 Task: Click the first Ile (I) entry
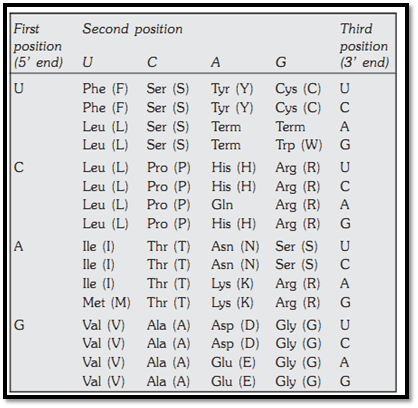[x=99, y=247]
